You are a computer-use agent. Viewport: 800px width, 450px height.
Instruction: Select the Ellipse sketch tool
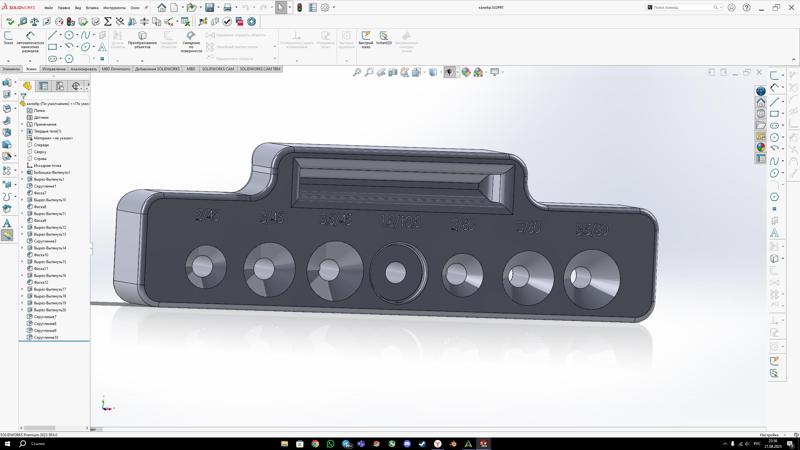coord(85,47)
